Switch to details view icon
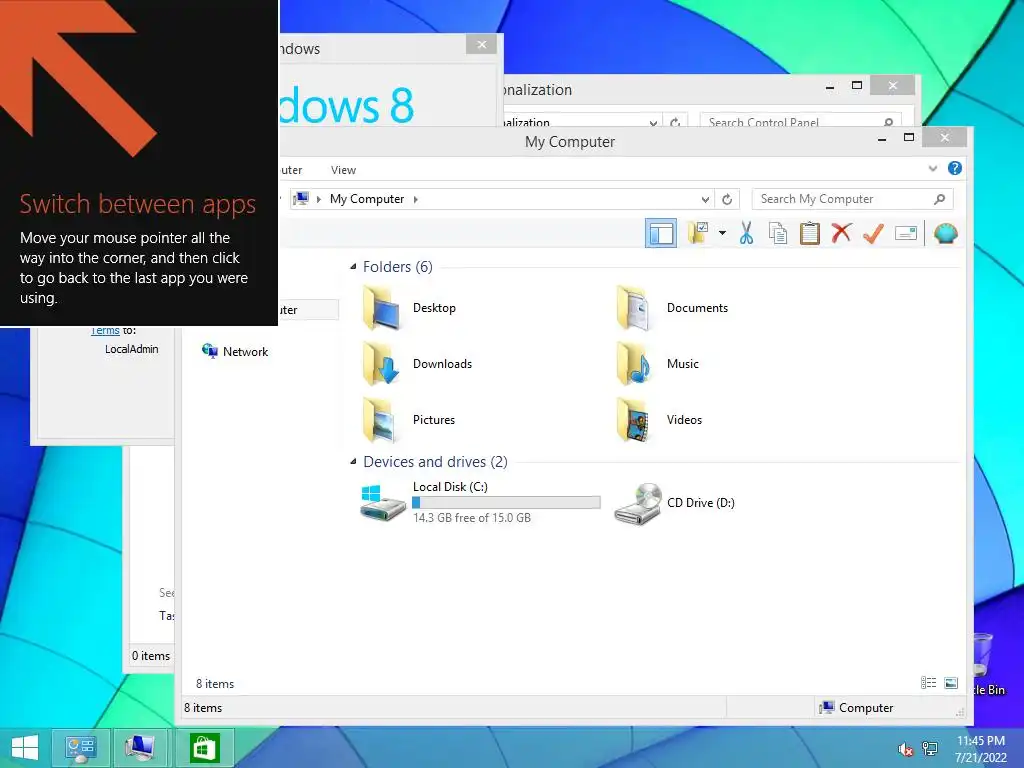 pos(928,683)
